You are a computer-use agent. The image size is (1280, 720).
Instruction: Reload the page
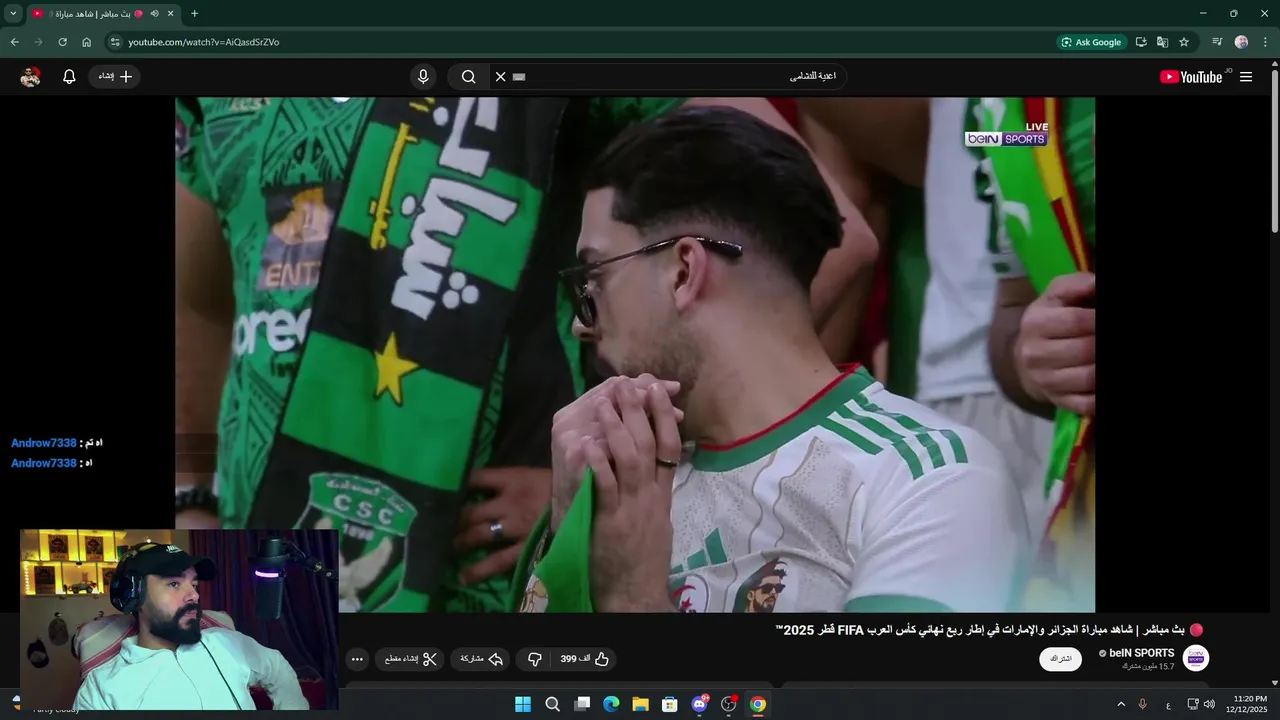(x=62, y=42)
